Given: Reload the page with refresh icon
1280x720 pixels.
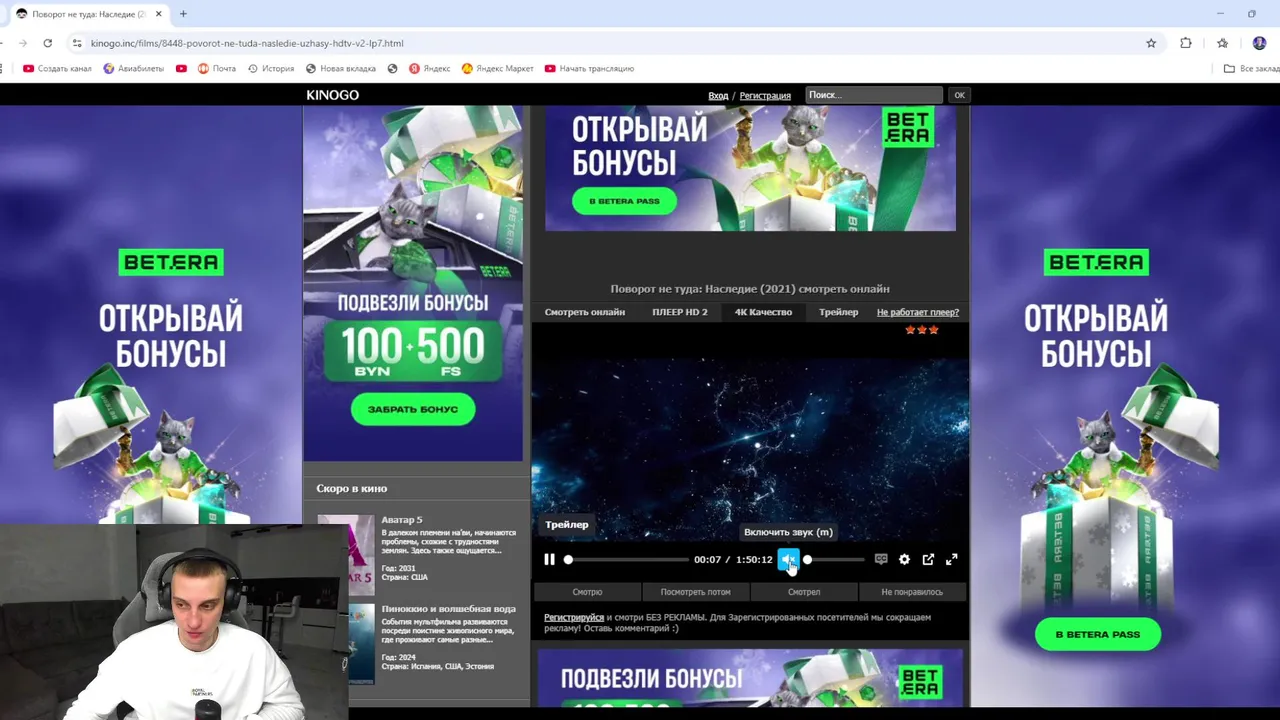Looking at the screenshot, I should click(47, 43).
